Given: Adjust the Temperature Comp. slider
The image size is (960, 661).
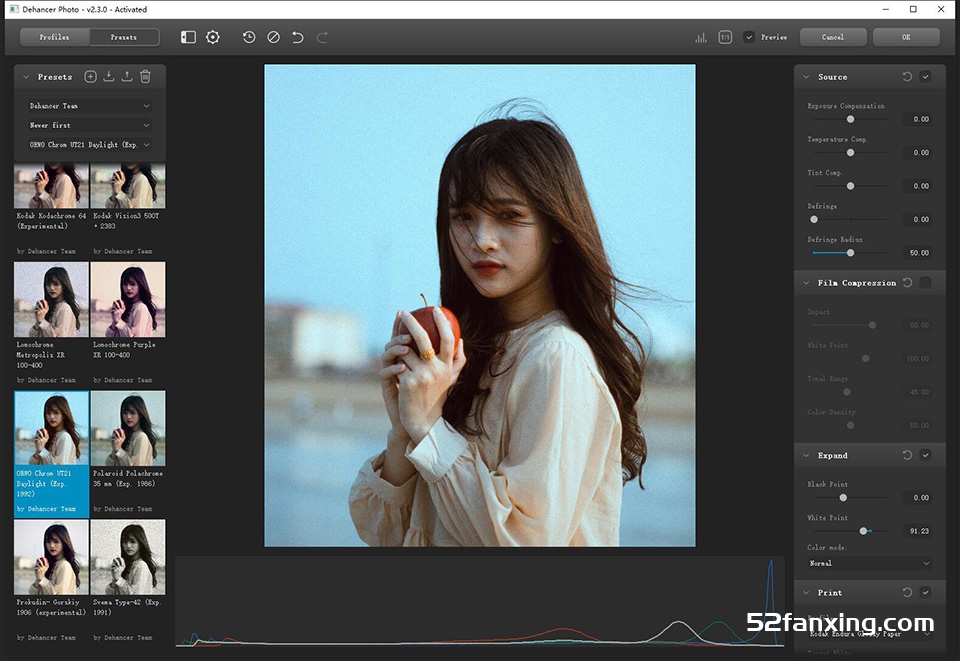Looking at the screenshot, I should coord(850,152).
